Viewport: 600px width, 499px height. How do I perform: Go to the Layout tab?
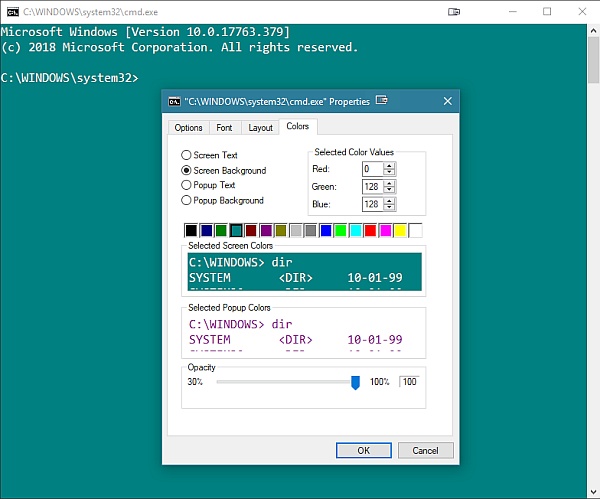tap(260, 127)
